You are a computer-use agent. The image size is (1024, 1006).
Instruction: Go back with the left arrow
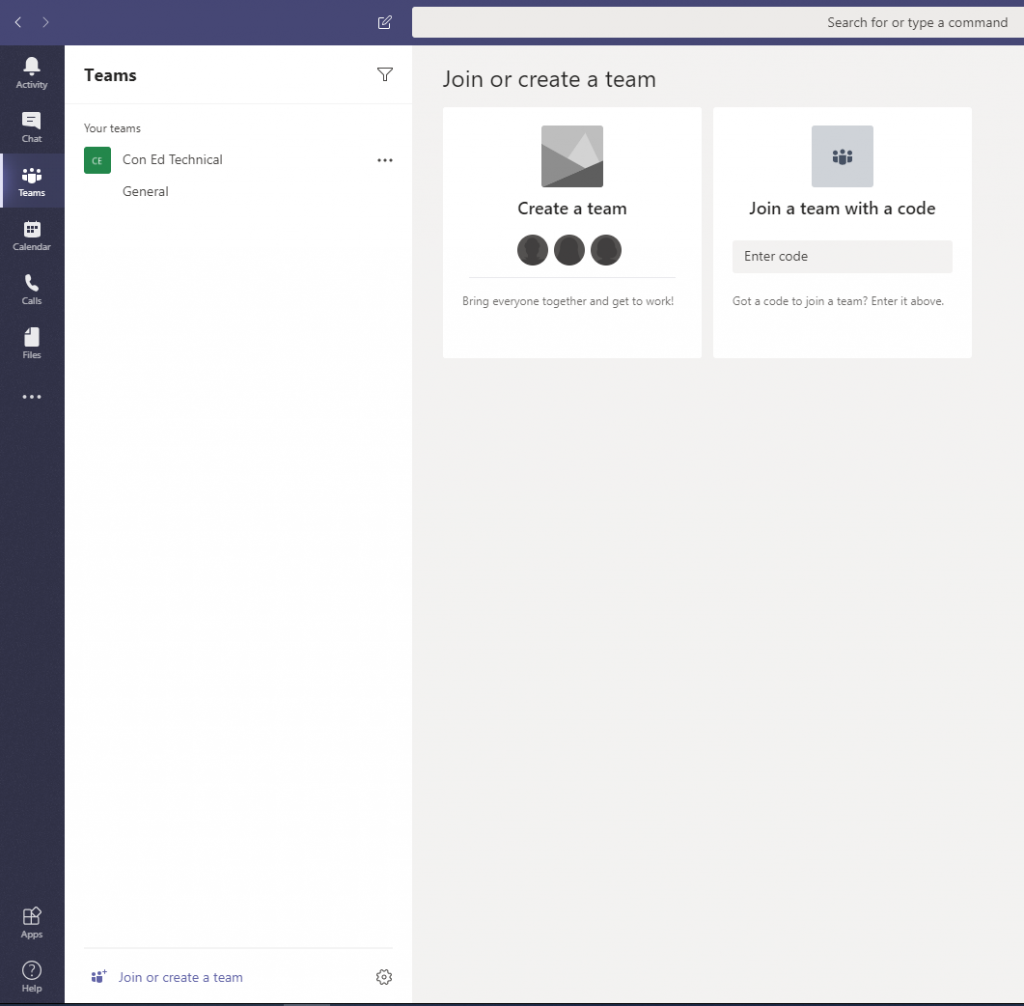coord(18,22)
